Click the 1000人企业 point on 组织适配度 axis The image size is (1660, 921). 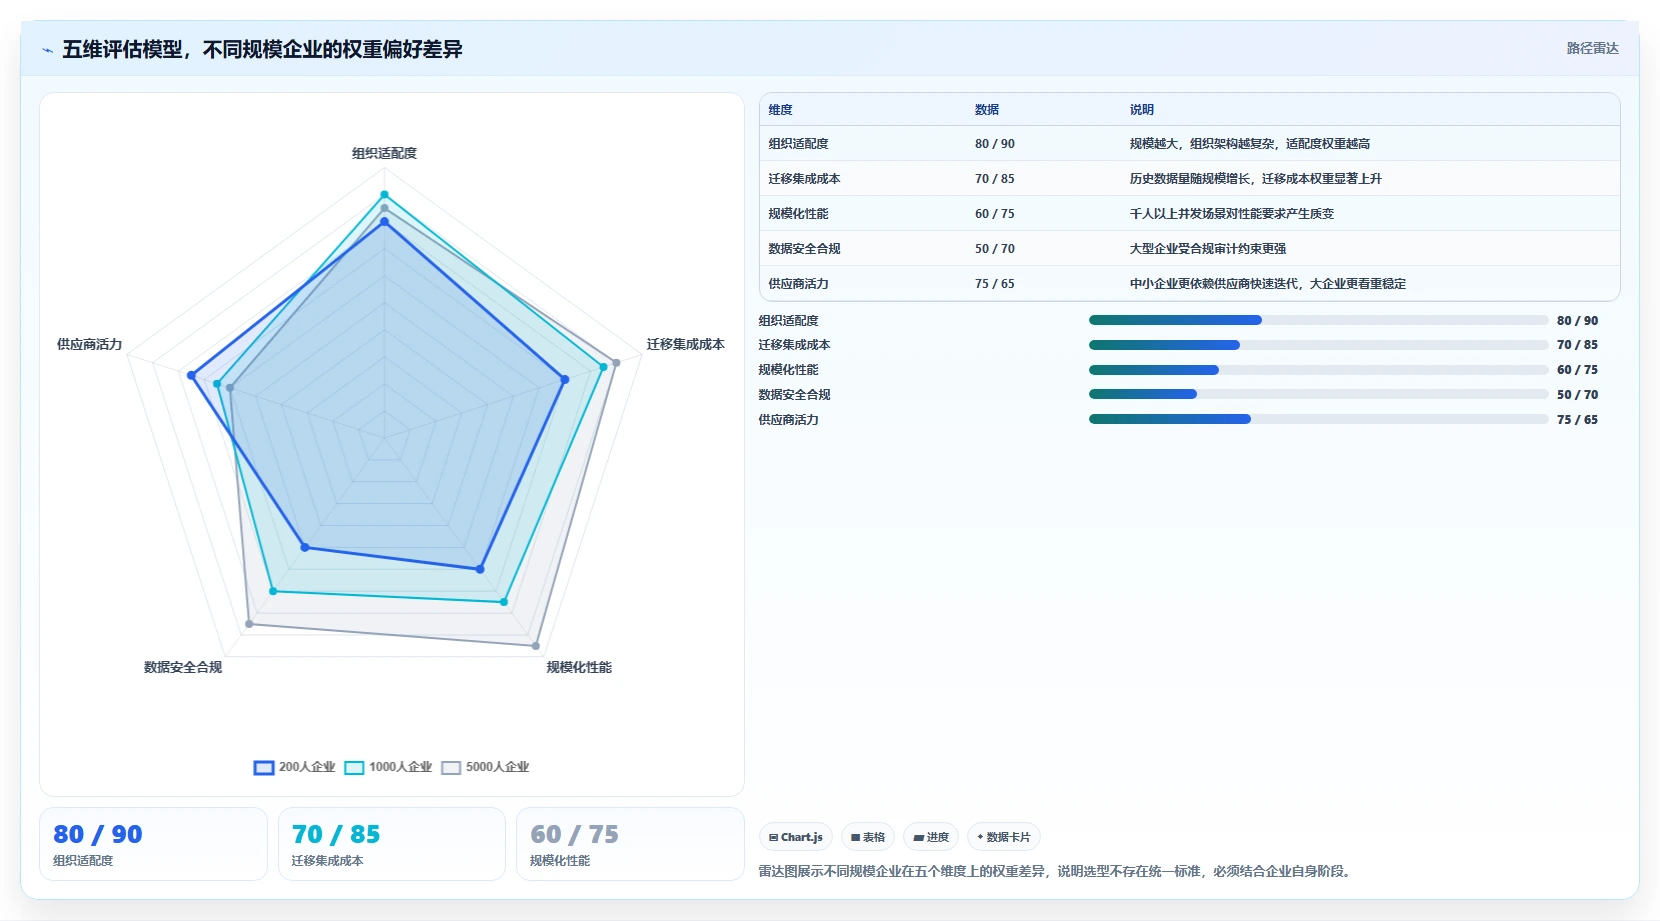(x=384, y=195)
